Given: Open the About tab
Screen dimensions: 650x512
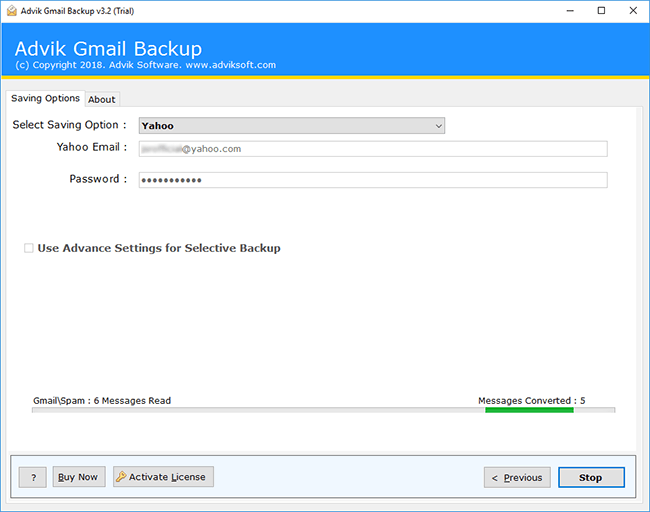Looking at the screenshot, I should (x=102, y=99).
